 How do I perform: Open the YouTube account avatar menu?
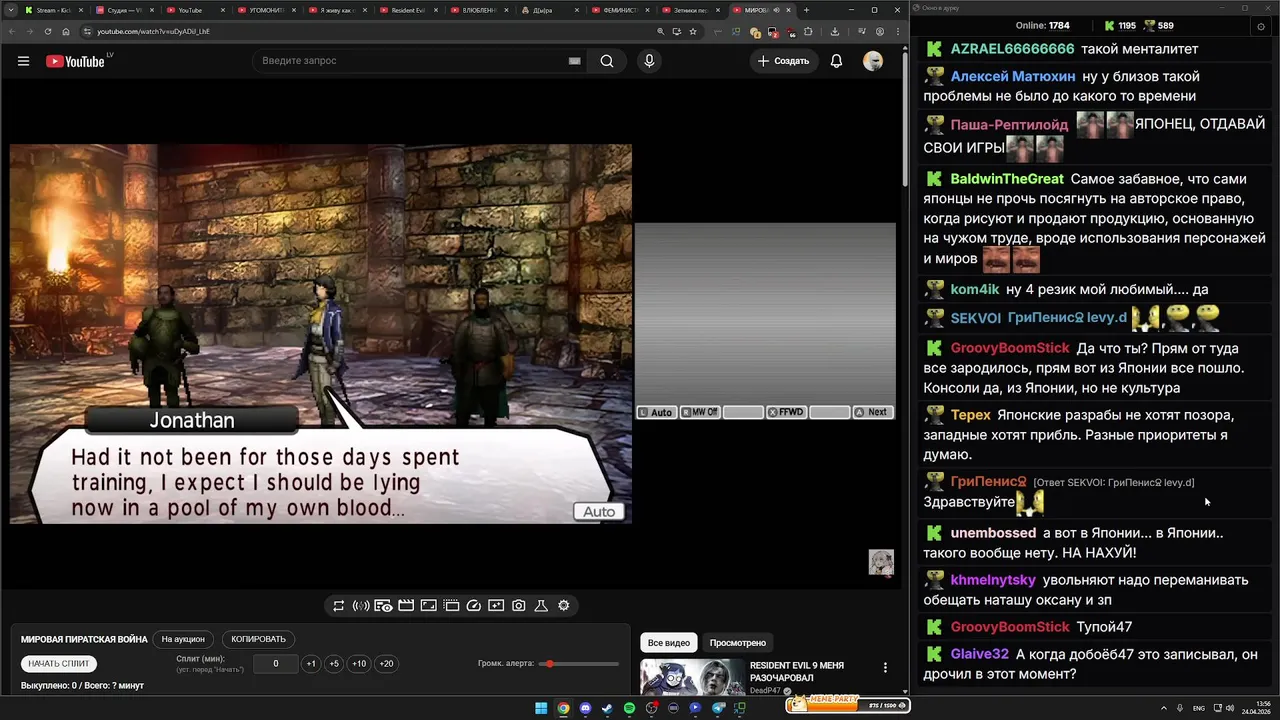click(x=873, y=61)
